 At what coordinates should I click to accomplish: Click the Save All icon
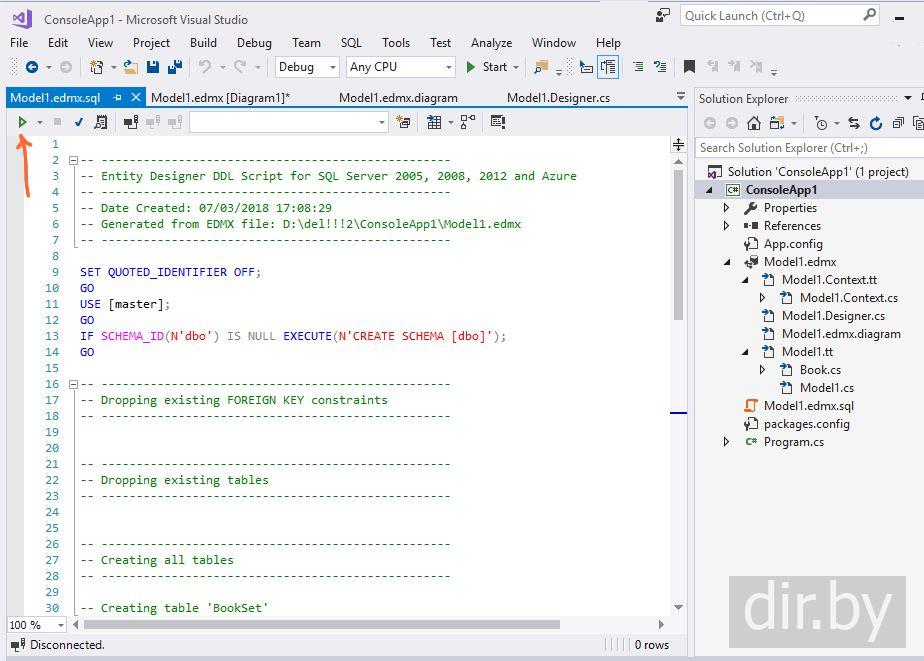(x=175, y=67)
